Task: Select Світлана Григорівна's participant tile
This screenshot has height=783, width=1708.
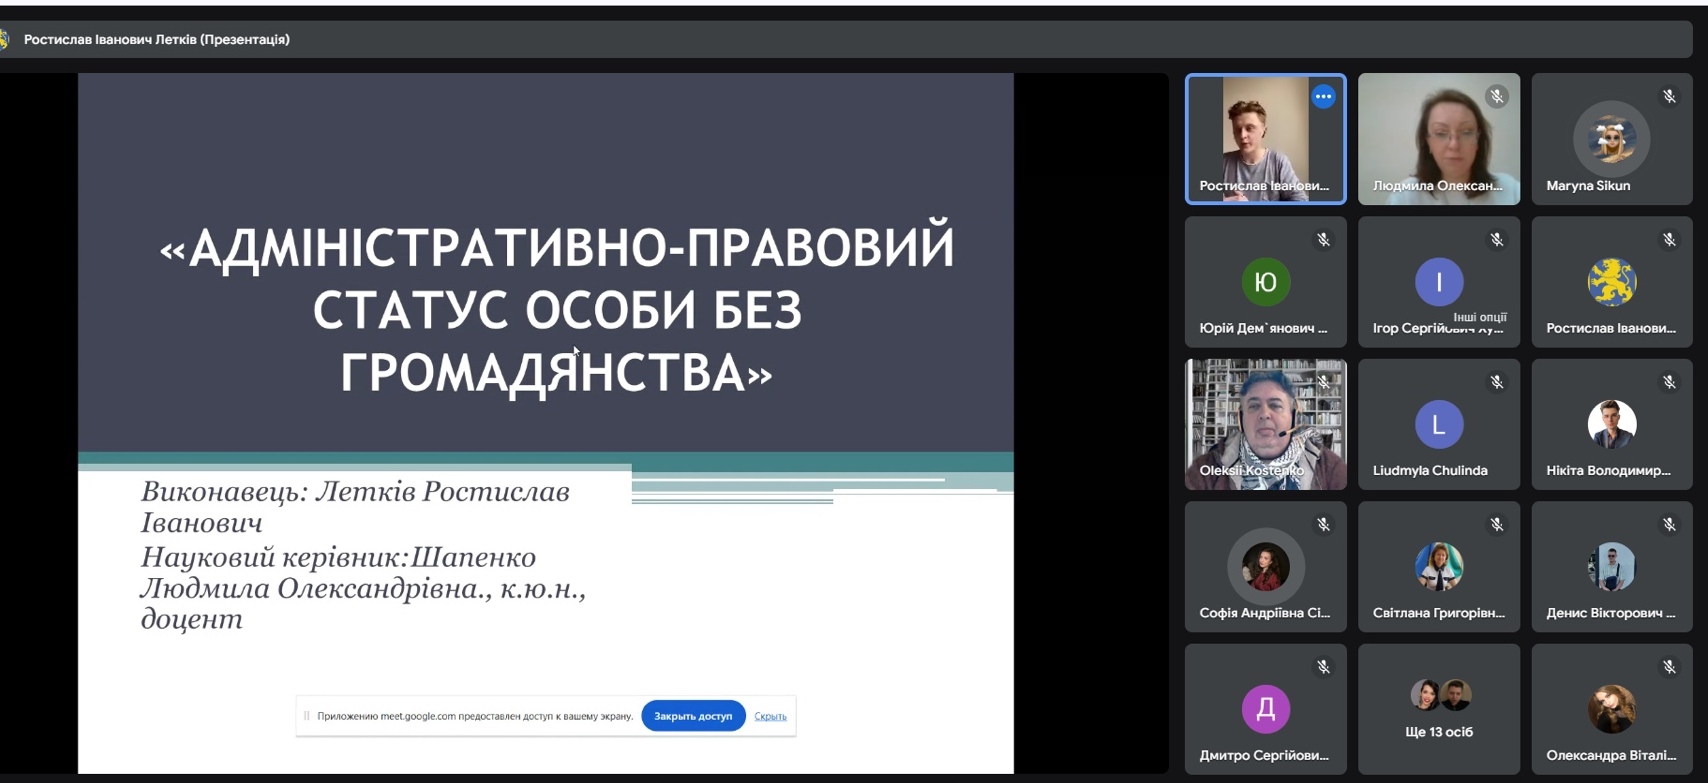Action: [1438, 567]
